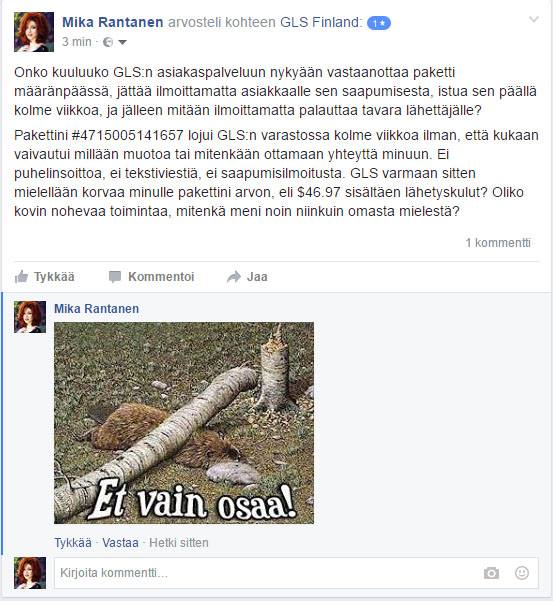The width and height of the screenshot is (553, 601).
Task: Click Tykkää under the comment
Action: pos(73,543)
